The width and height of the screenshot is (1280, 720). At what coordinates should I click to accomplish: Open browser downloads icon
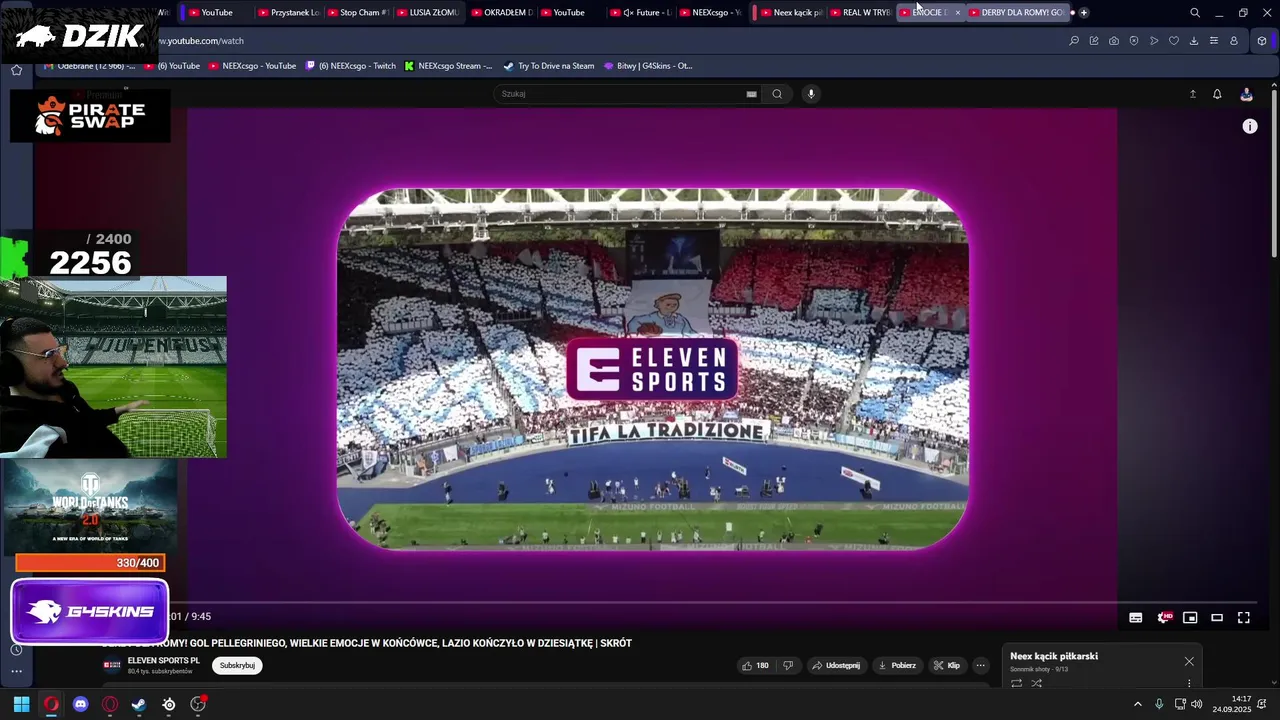coord(1194,41)
